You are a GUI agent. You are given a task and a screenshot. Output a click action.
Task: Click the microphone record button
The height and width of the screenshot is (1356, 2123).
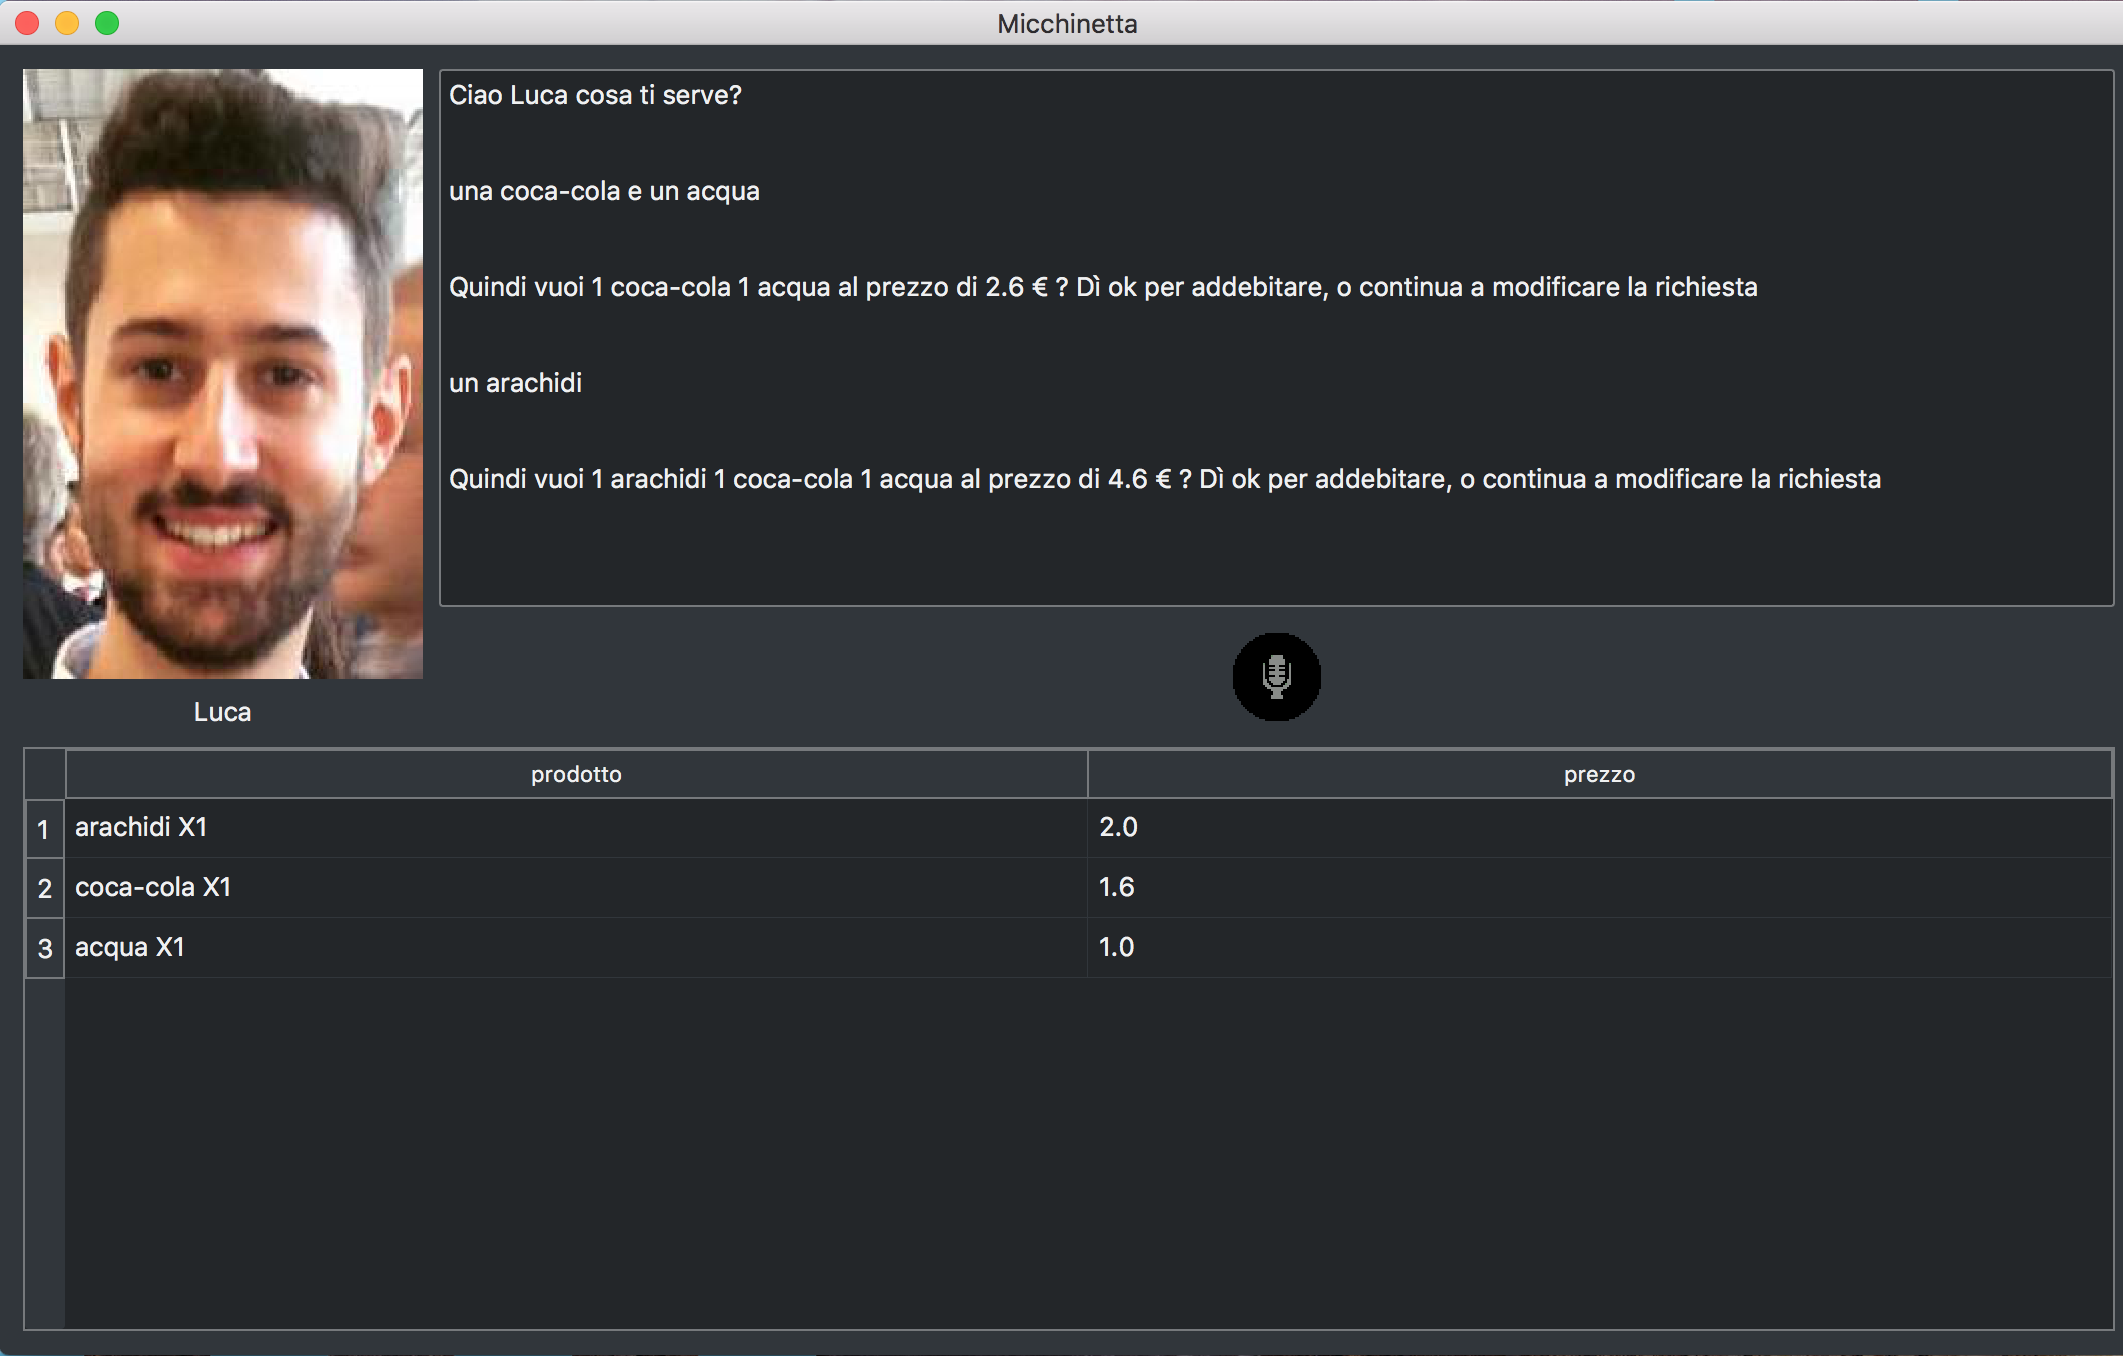[1276, 677]
